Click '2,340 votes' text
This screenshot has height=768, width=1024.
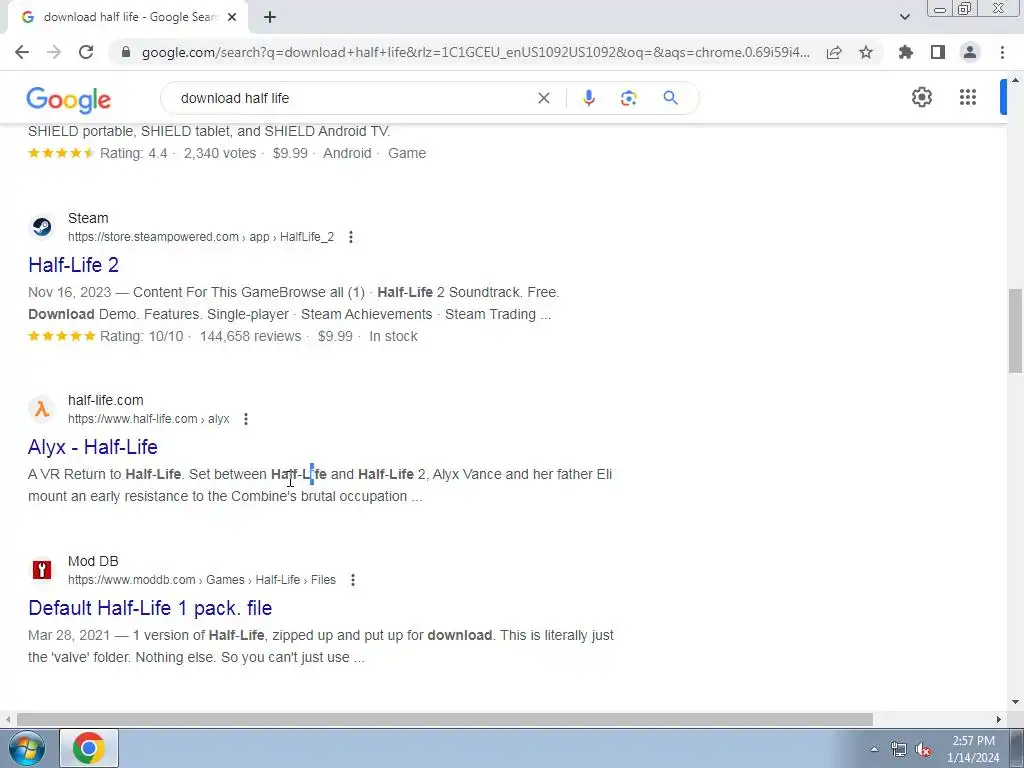[x=219, y=153]
